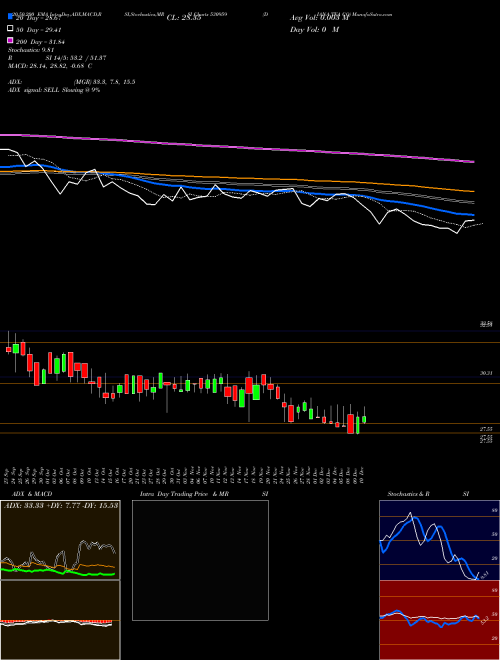This screenshot has width=500, height=660.
Task: Click the red RSI chart panel
Action: point(439,620)
